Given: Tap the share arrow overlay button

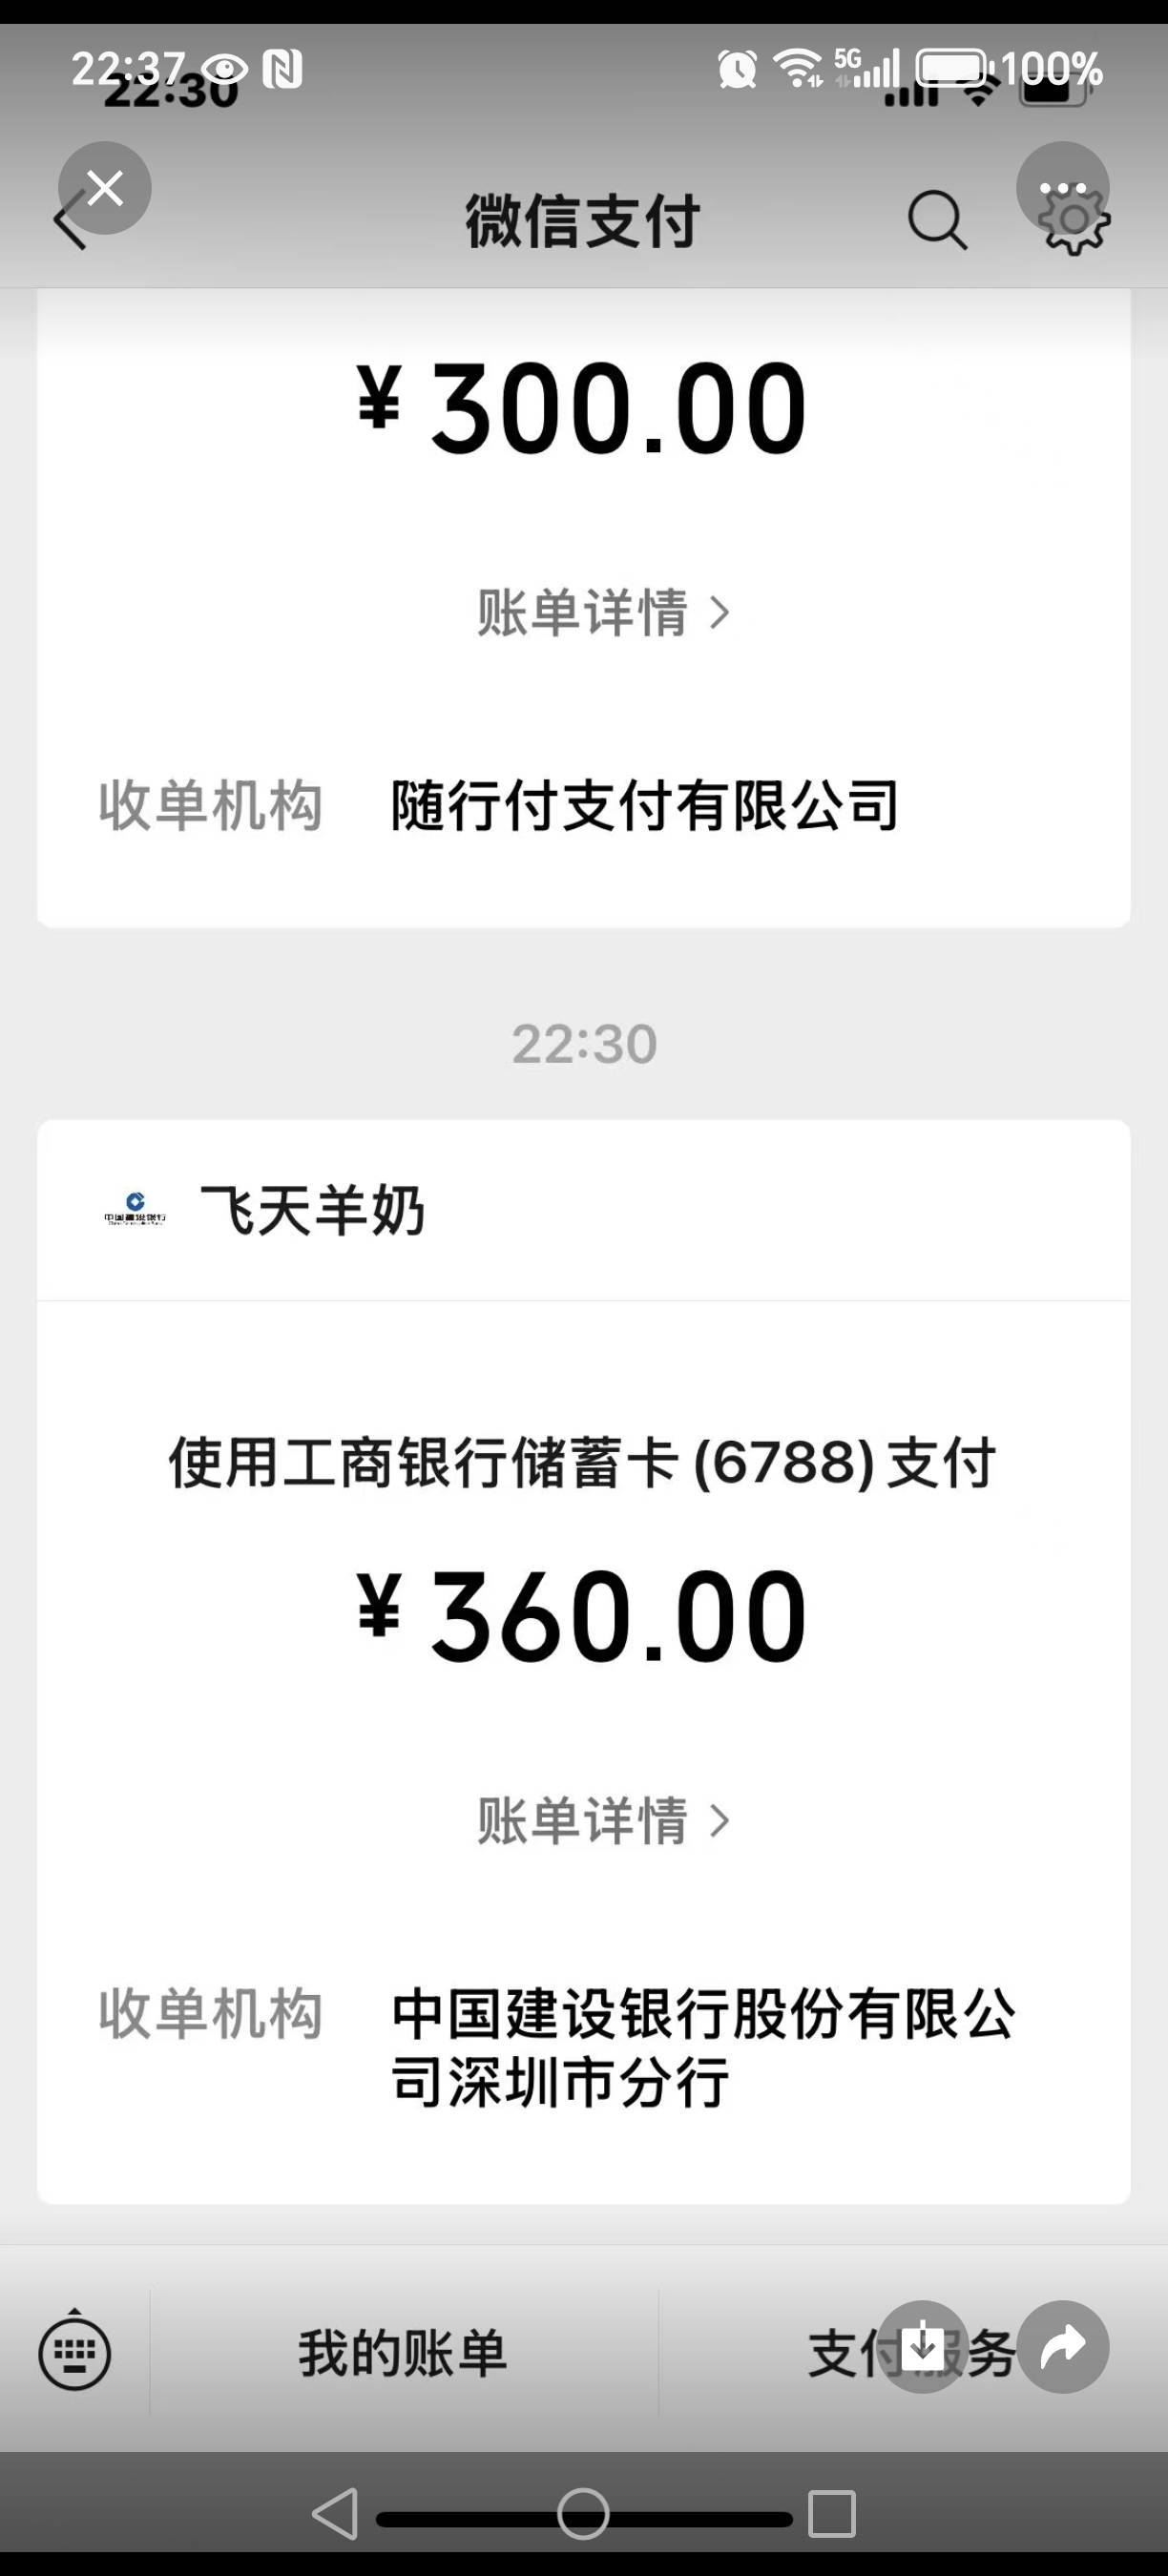Looking at the screenshot, I should tap(1062, 2346).
